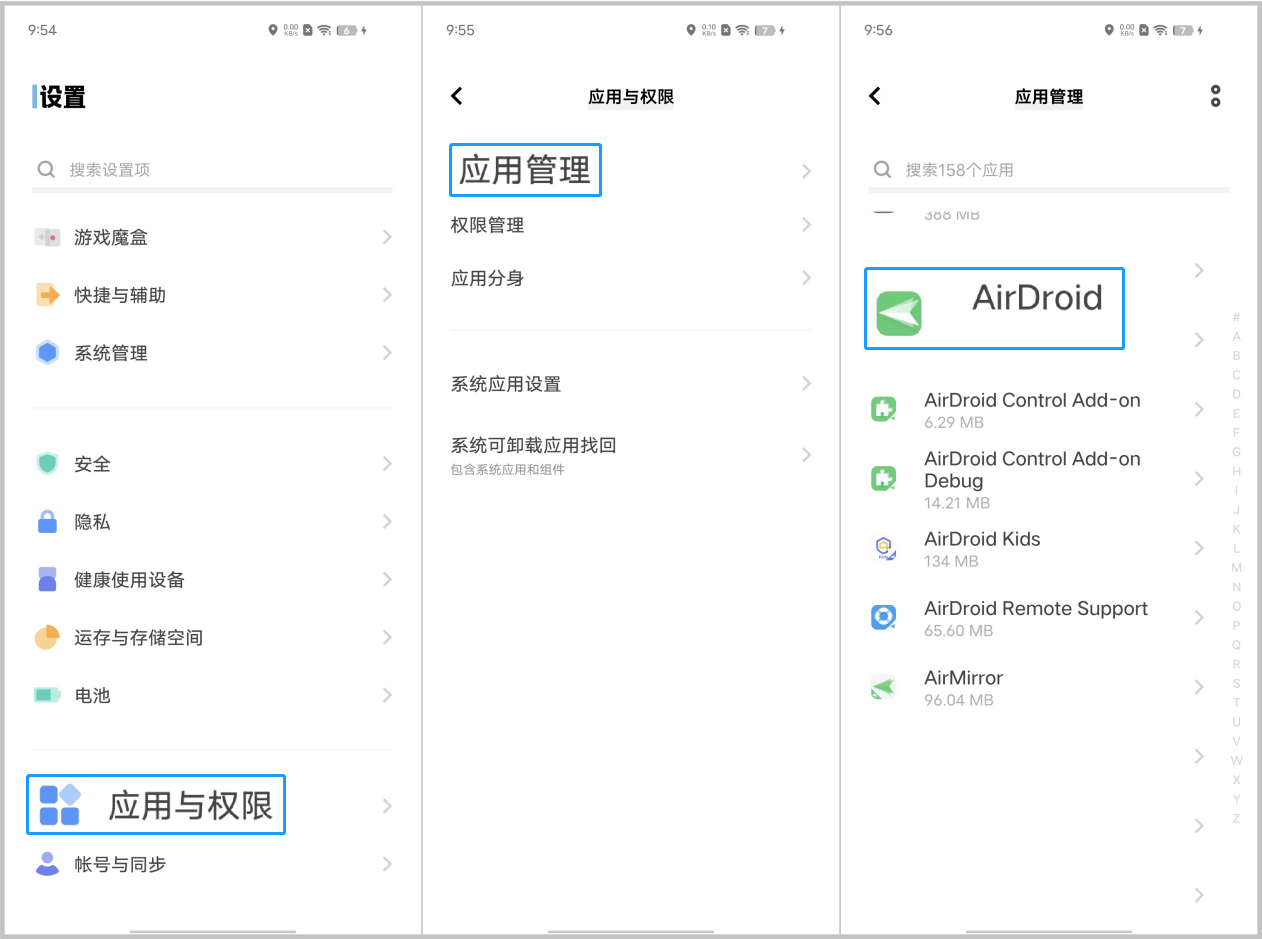Tap the 安全 shield icon
The width and height of the screenshot is (1262, 939).
pyautogui.click(x=47, y=464)
